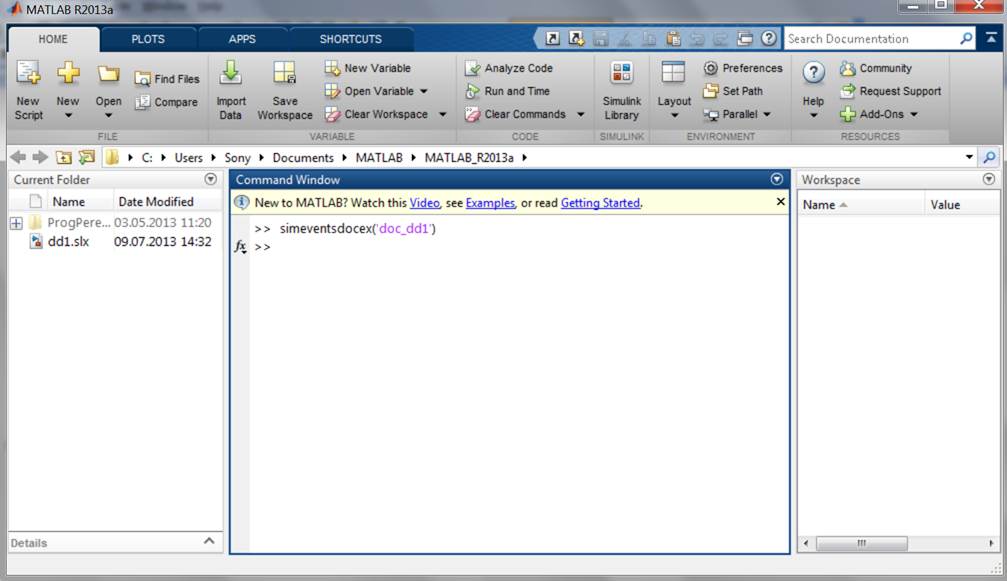Click the Browse for folder icon

86,157
